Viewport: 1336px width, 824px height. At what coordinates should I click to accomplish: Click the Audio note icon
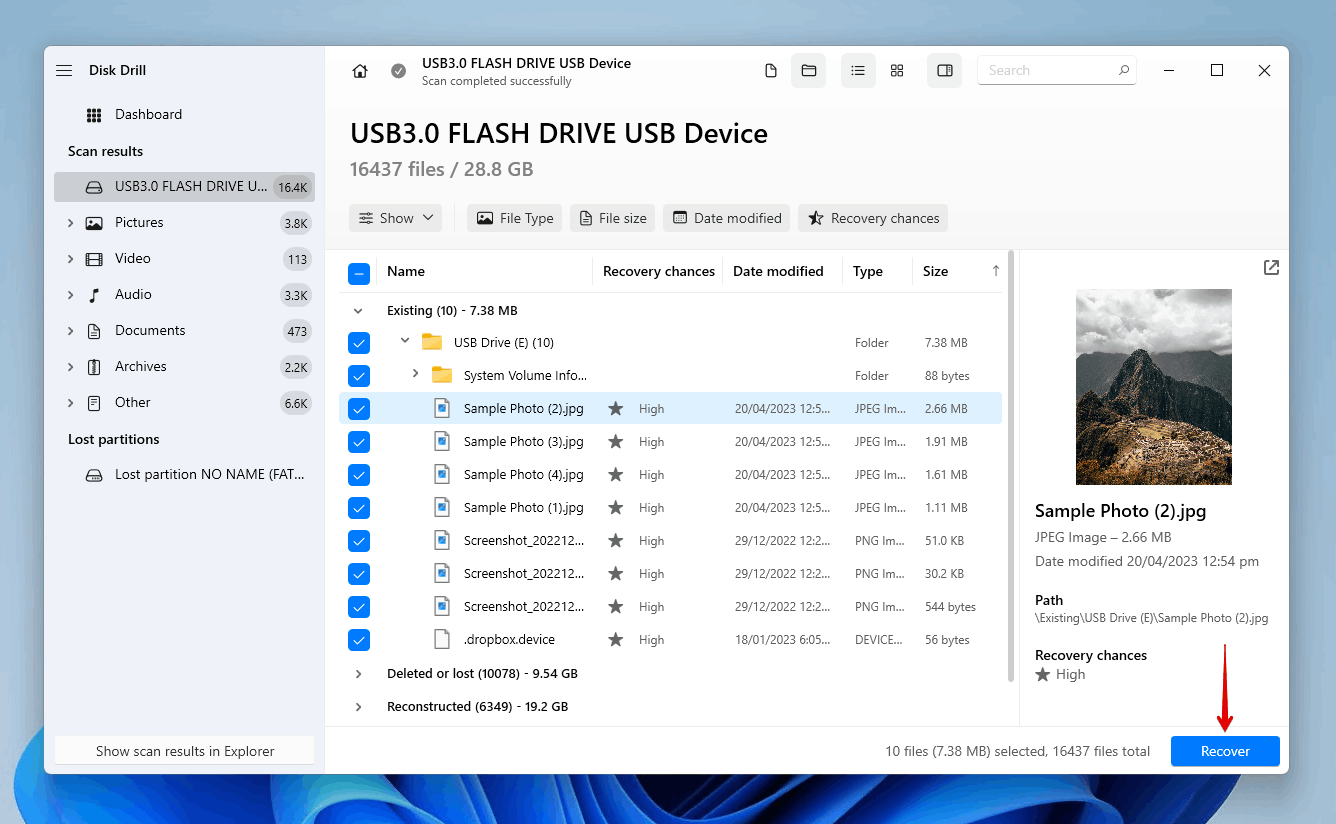click(x=94, y=295)
